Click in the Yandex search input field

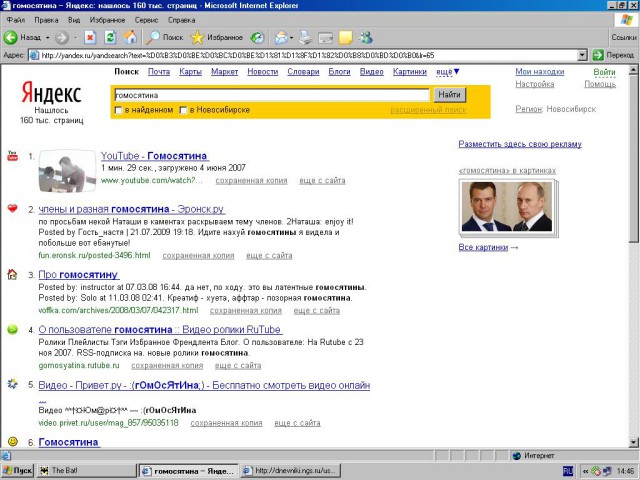coord(271,95)
